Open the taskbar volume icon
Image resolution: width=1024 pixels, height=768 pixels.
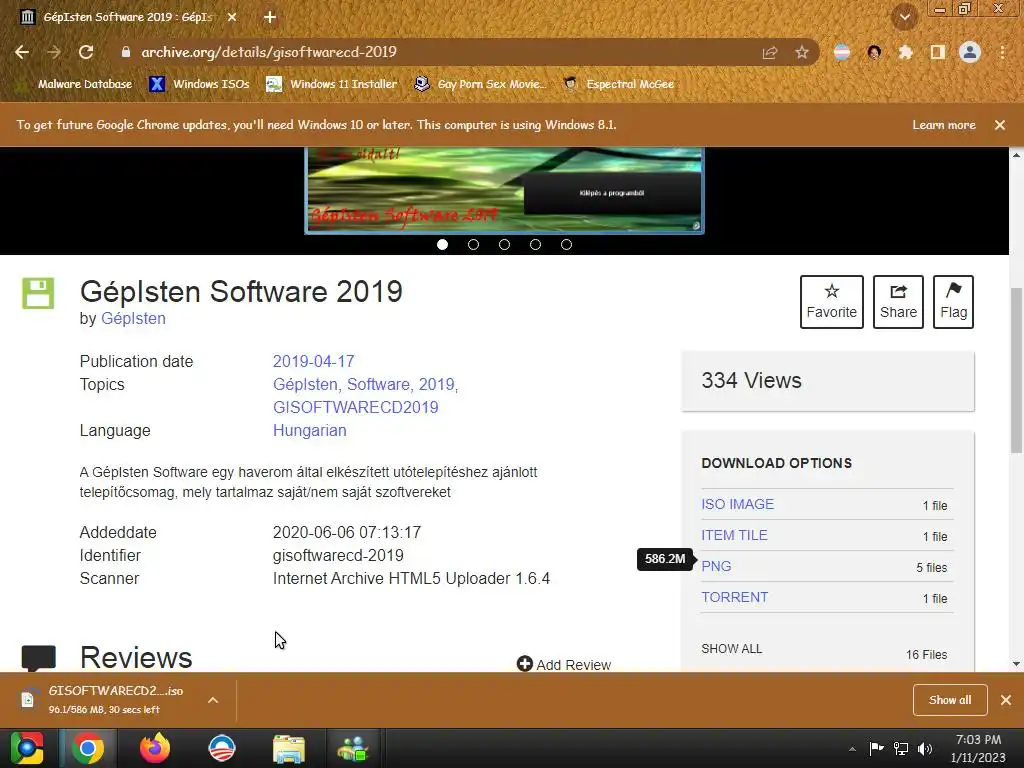pyautogui.click(x=924, y=749)
